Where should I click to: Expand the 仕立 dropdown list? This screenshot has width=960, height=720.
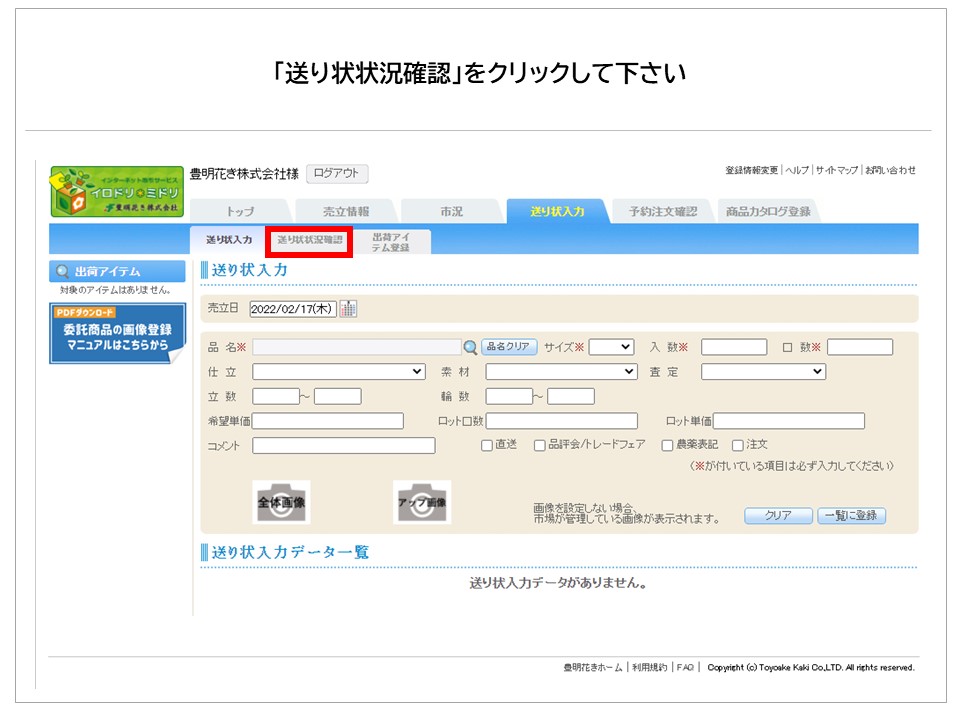(x=339, y=371)
